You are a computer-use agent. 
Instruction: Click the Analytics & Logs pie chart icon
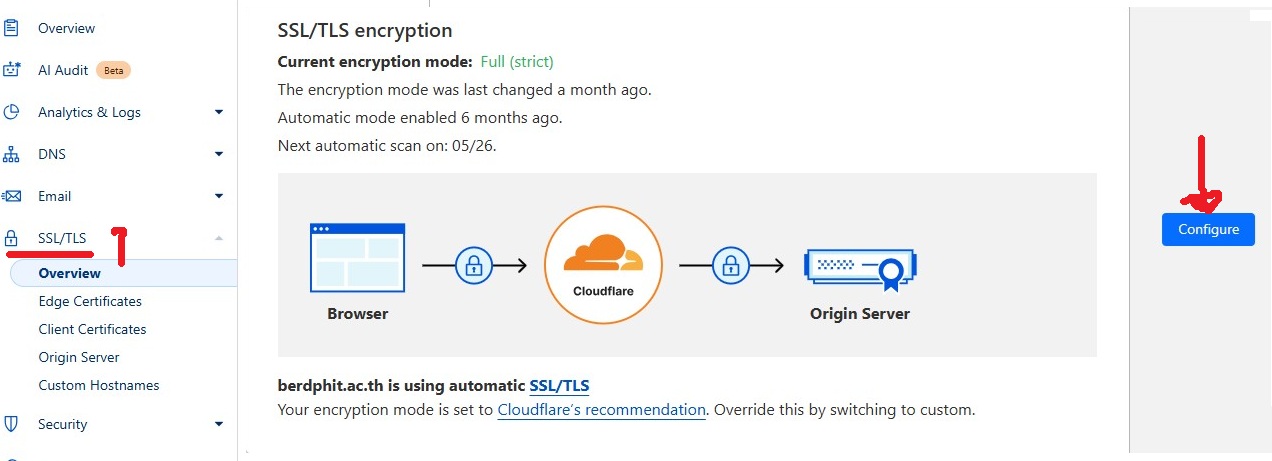coord(12,112)
